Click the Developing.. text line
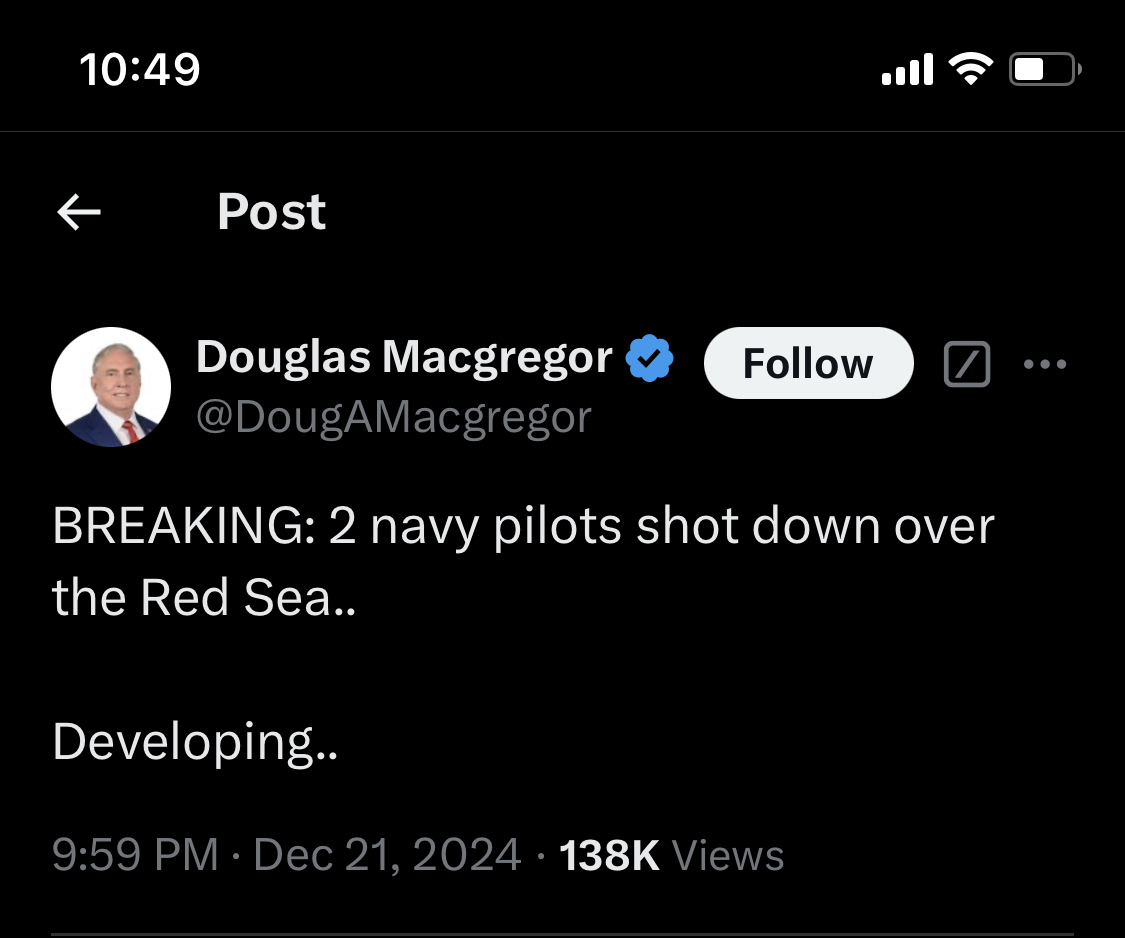The width and height of the screenshot is (1125, 938). pos(195,741)
